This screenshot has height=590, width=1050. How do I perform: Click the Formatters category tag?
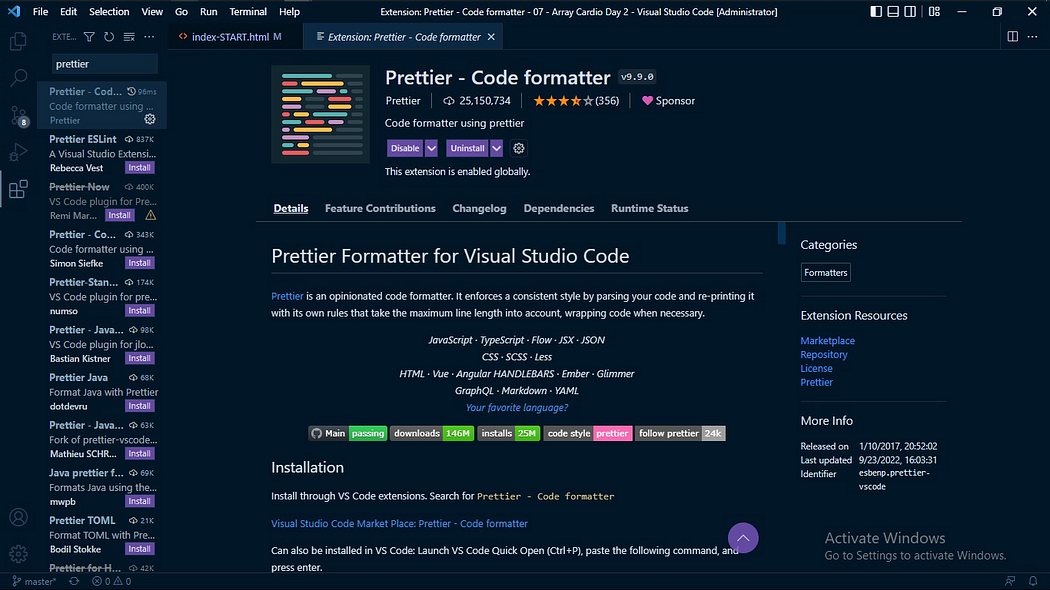tap(826, 273)
